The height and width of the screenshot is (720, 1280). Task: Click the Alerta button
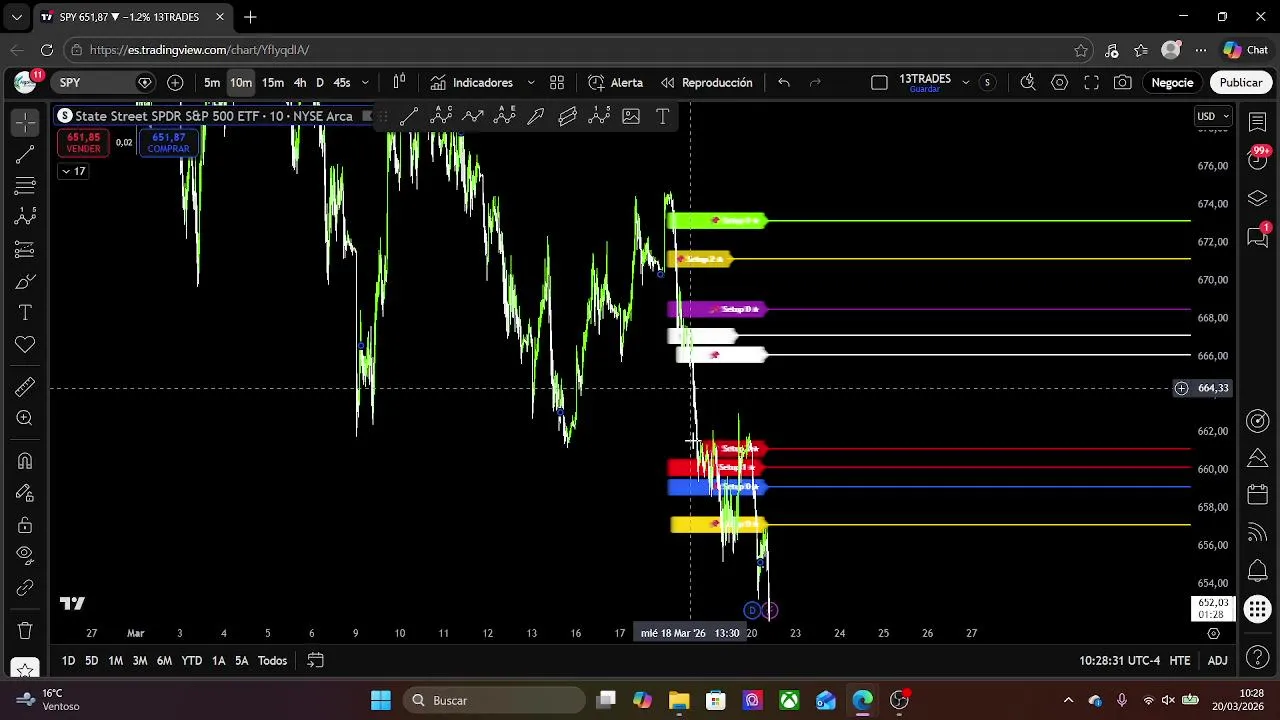pos(615,83)
